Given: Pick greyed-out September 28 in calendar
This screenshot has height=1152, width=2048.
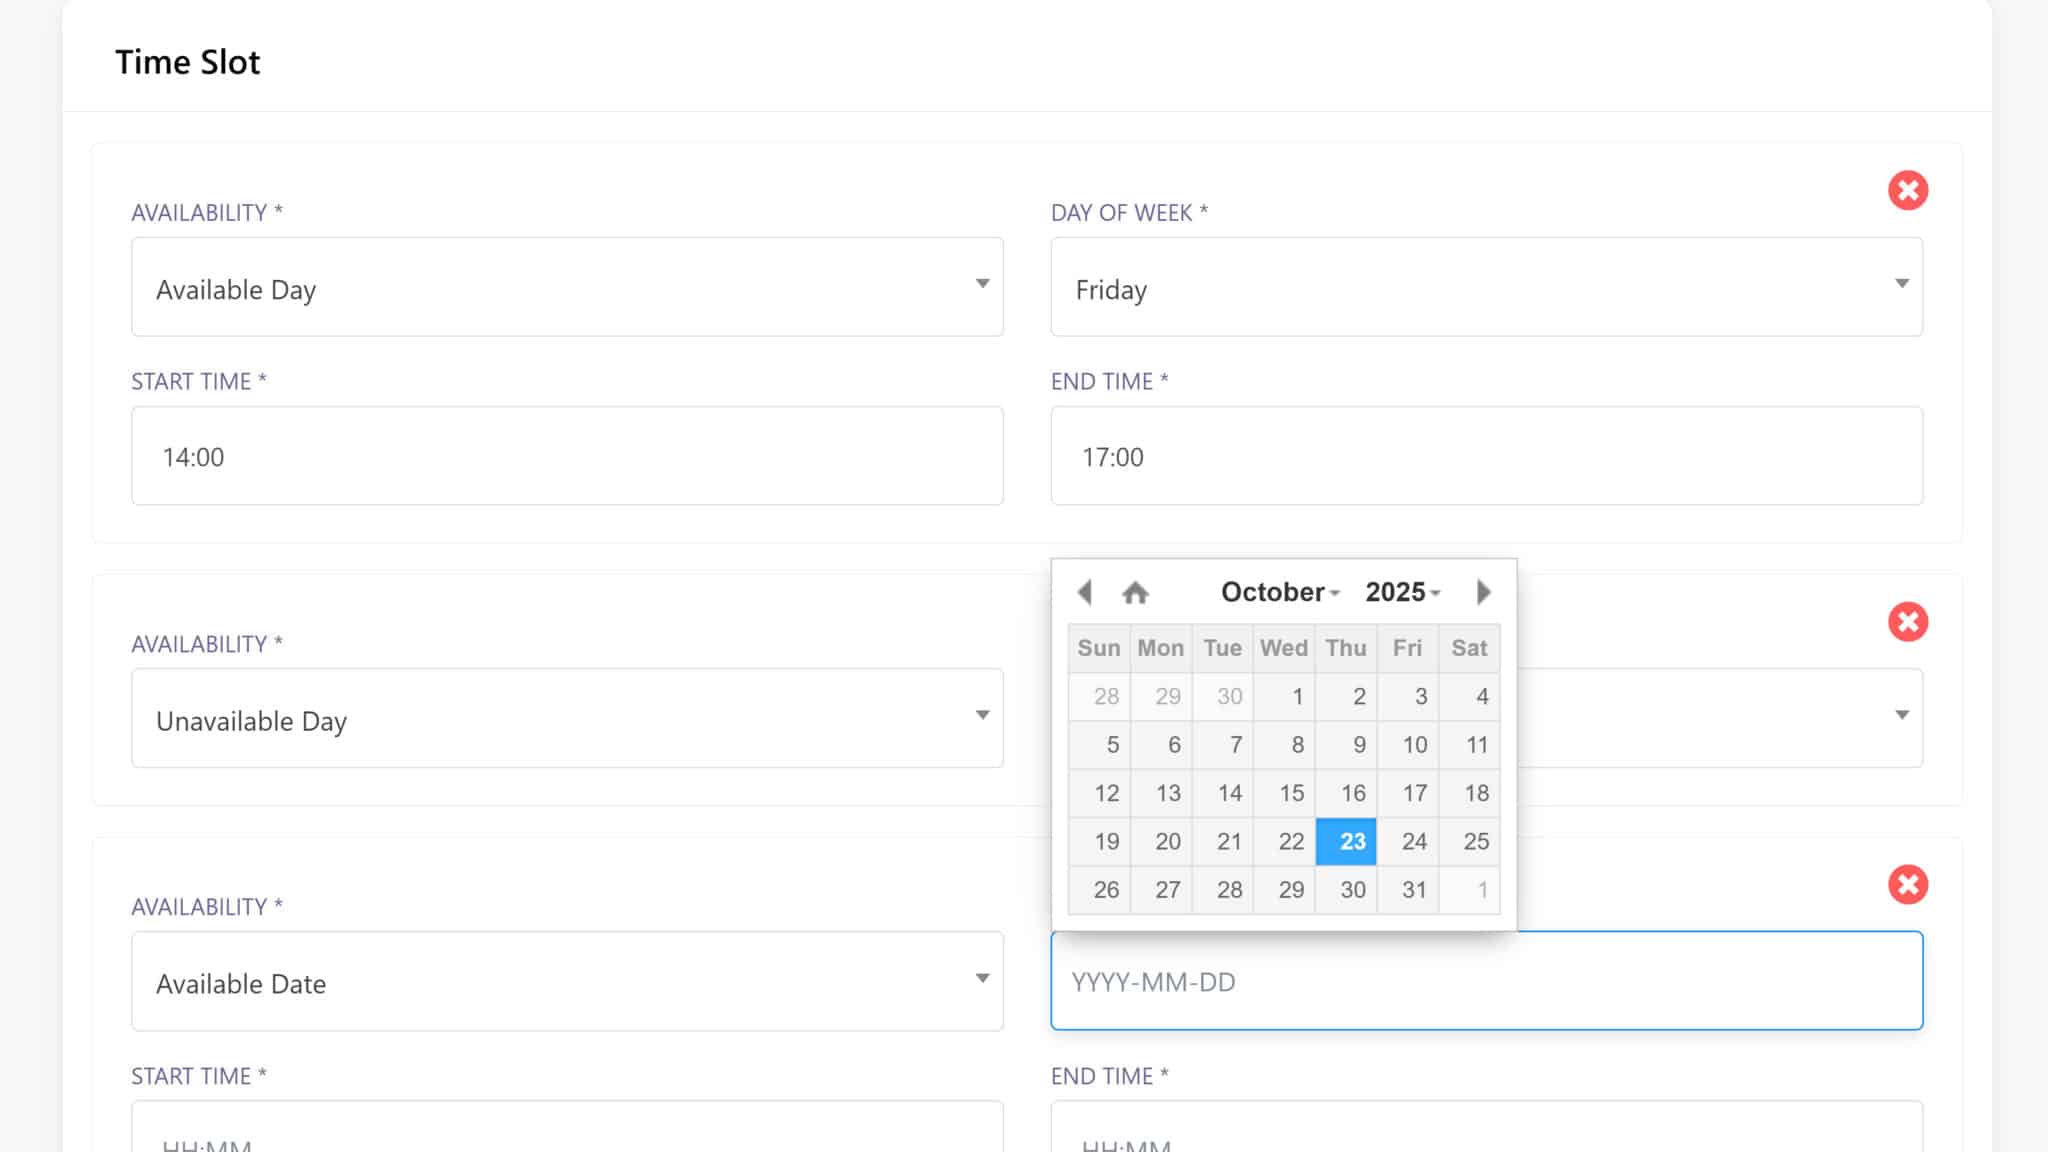Looking at the screenshot, I should click(x=1100, y=696).
